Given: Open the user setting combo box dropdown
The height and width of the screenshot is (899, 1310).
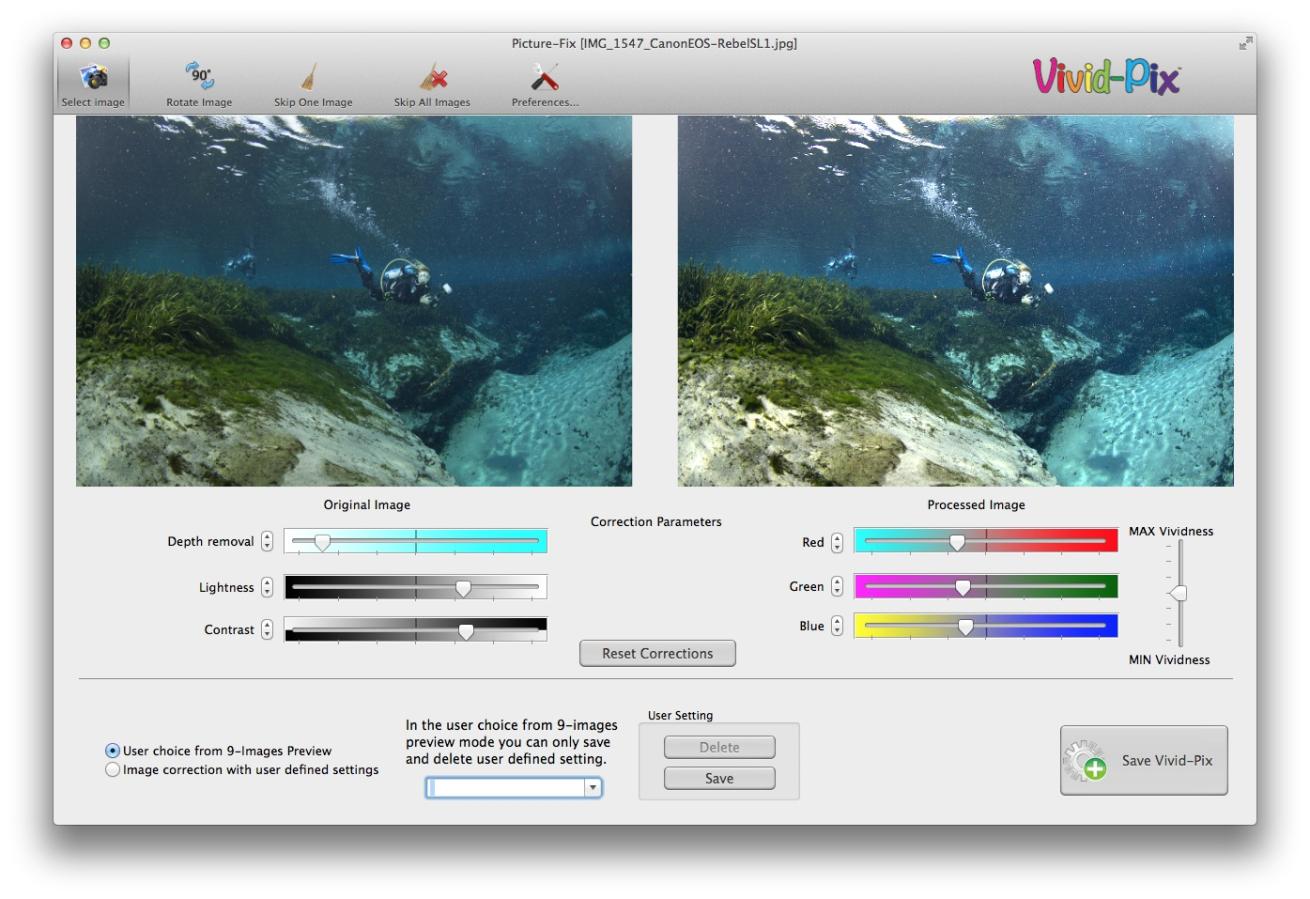Looking at the screenshot, I should [x=593, y=788].
